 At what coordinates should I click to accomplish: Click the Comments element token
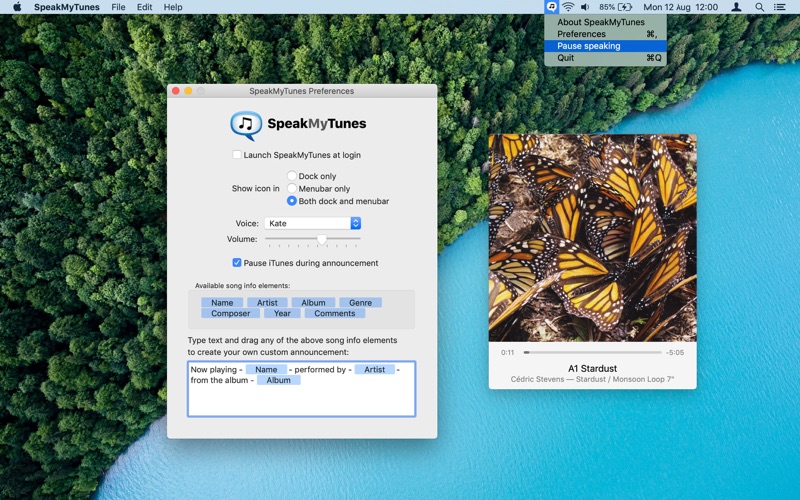point(335,313)
